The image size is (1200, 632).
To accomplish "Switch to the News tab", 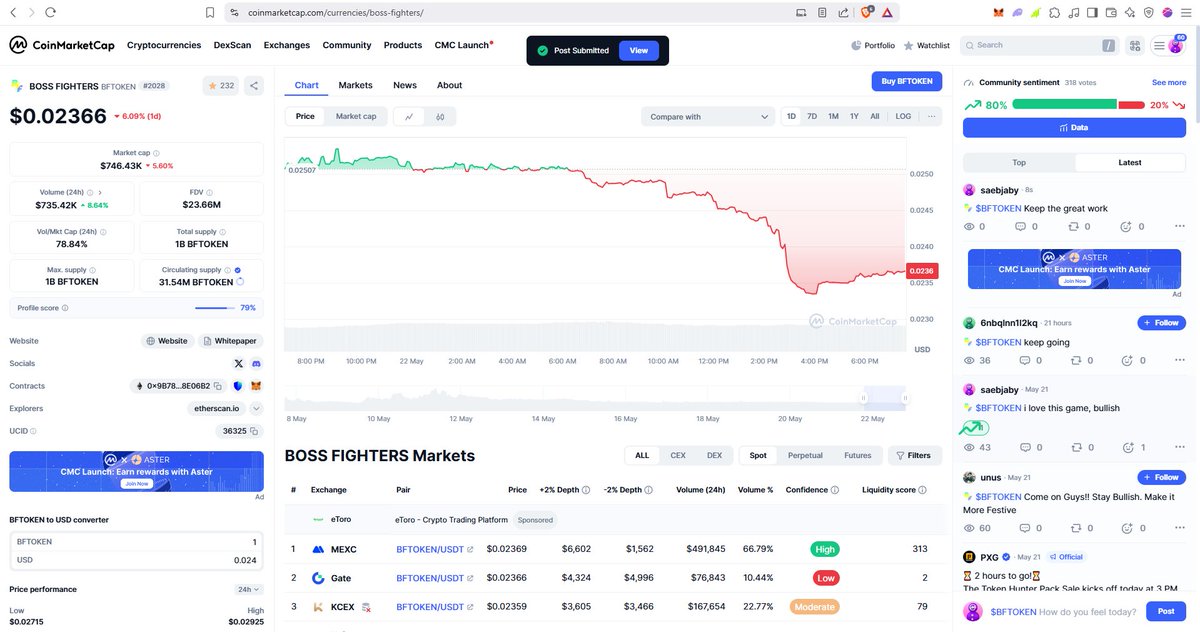I will pyautogui.click(x=405, y=85).
